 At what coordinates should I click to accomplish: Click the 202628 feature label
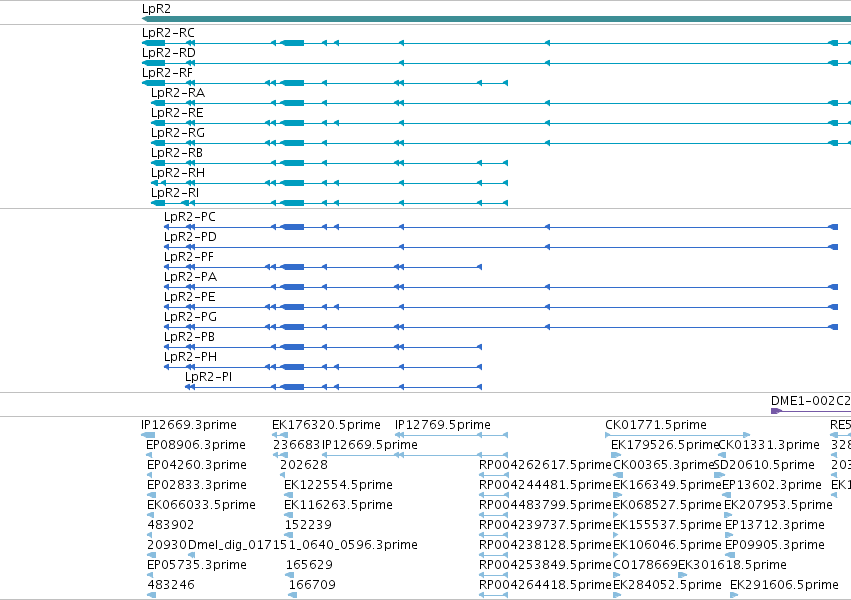tap(304, 465)
